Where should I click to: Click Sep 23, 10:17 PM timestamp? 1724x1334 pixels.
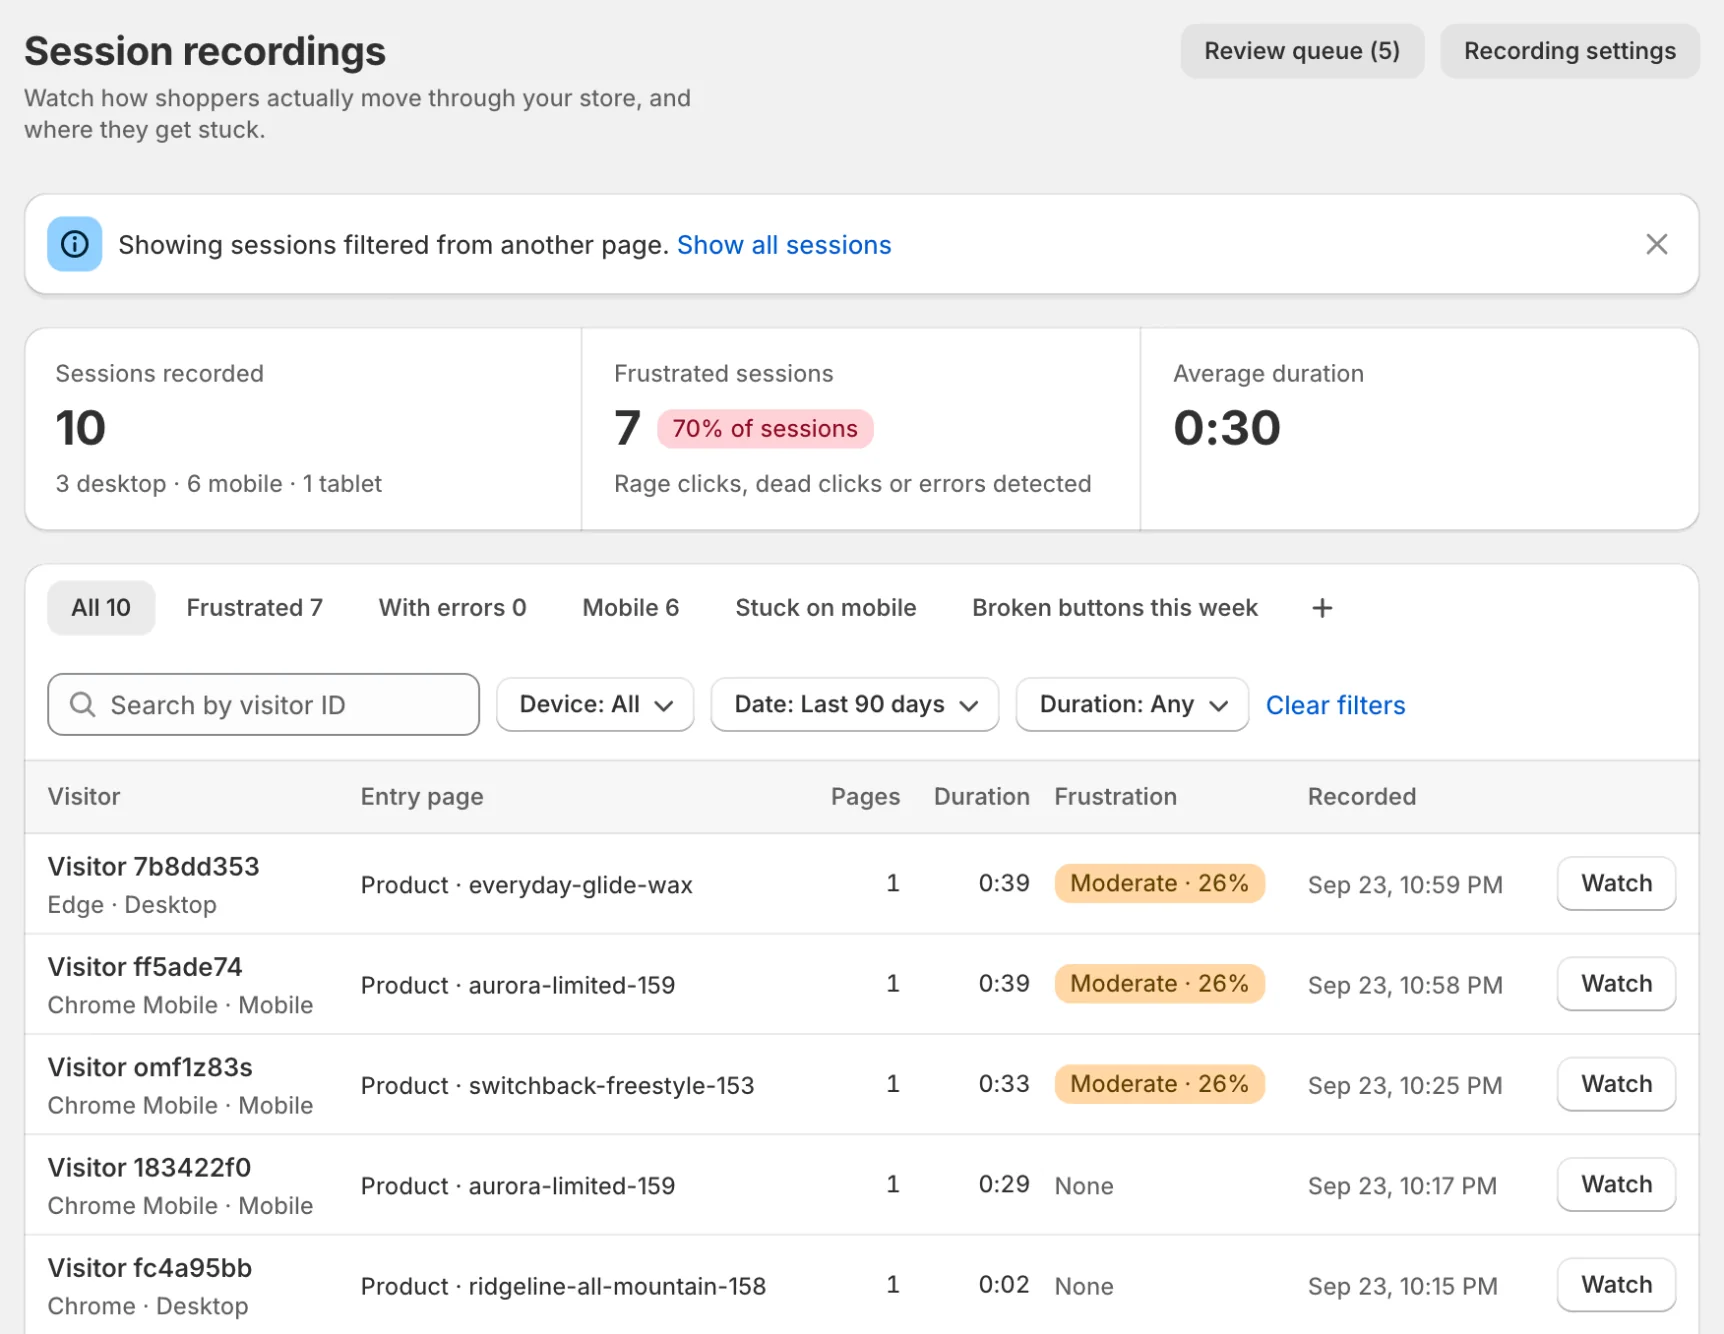1402,1186
